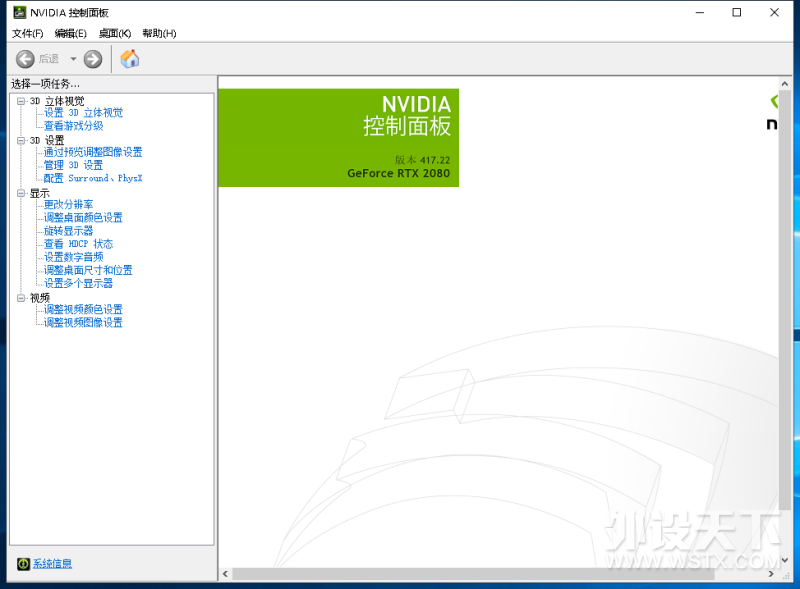Select 查看游戏分级 task

(73, 126)
